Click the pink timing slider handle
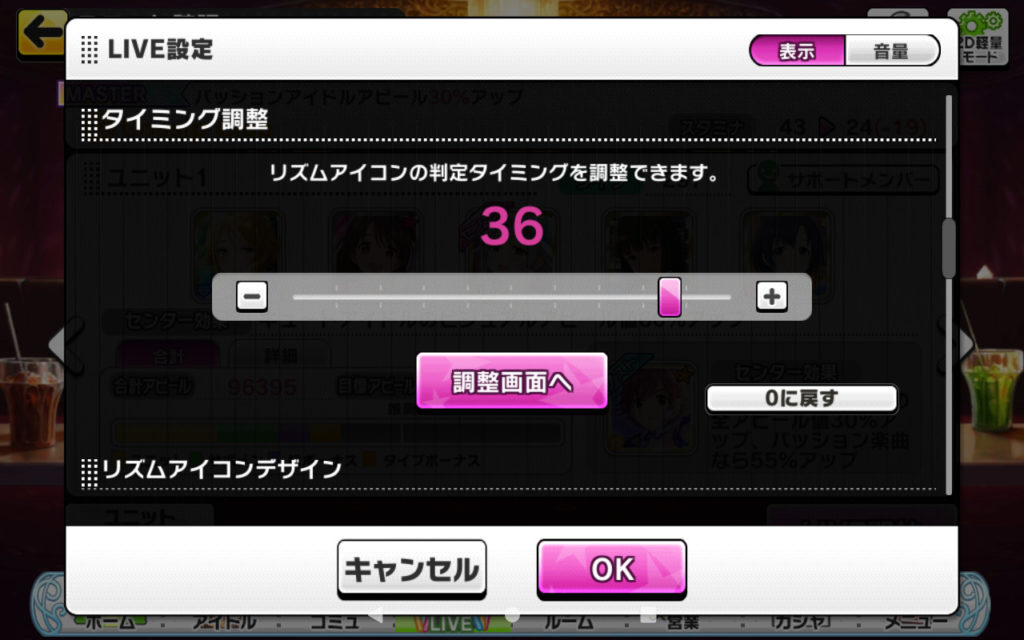 point(669,296)
